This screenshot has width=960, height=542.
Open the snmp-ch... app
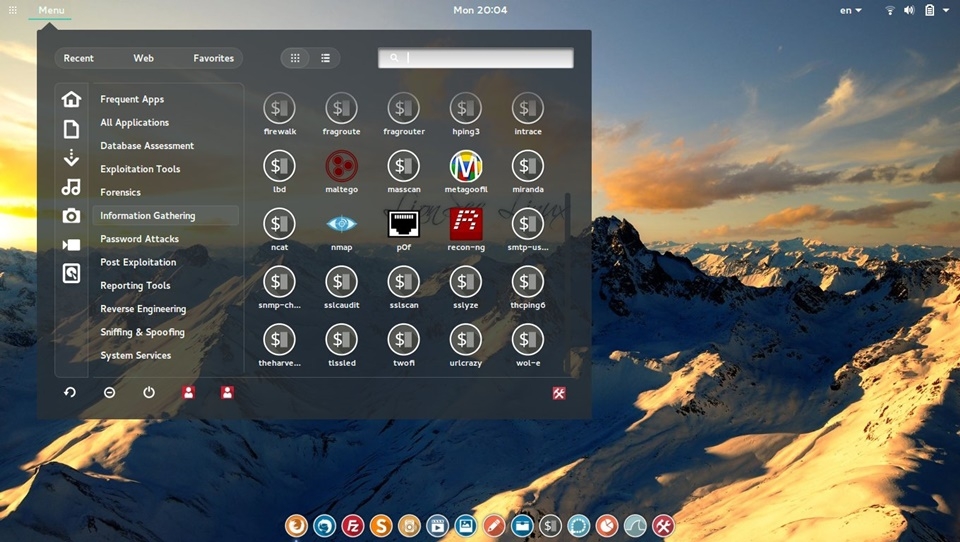[279, 288]
